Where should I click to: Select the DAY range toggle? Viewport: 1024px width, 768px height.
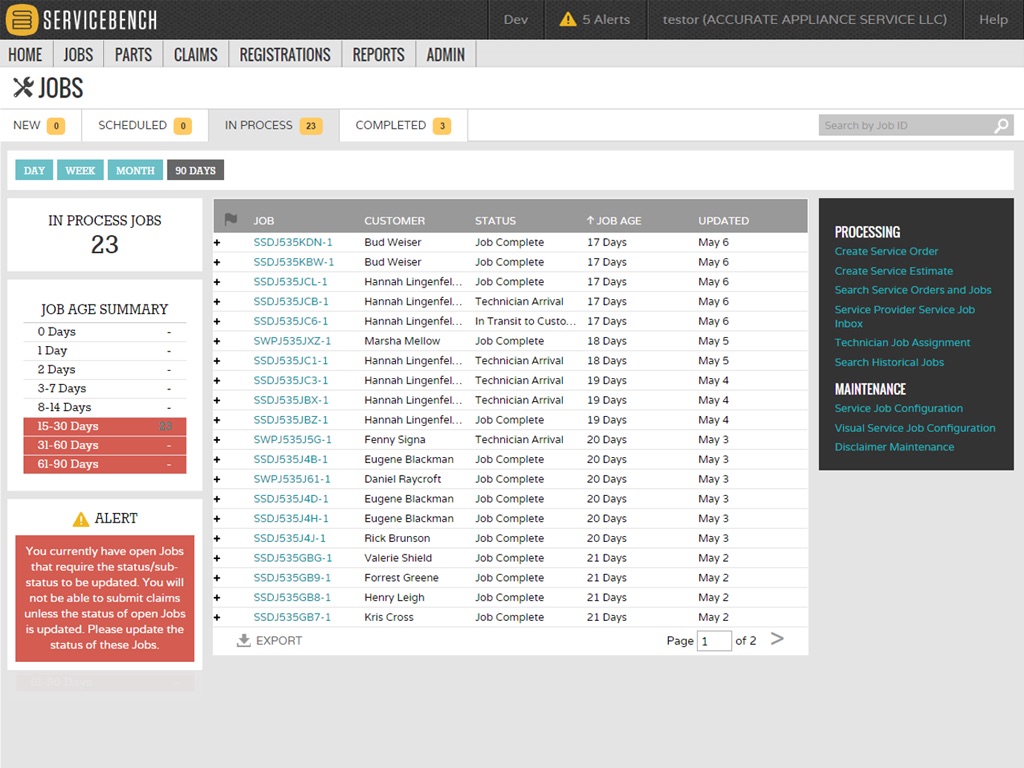tap(34, 170)
